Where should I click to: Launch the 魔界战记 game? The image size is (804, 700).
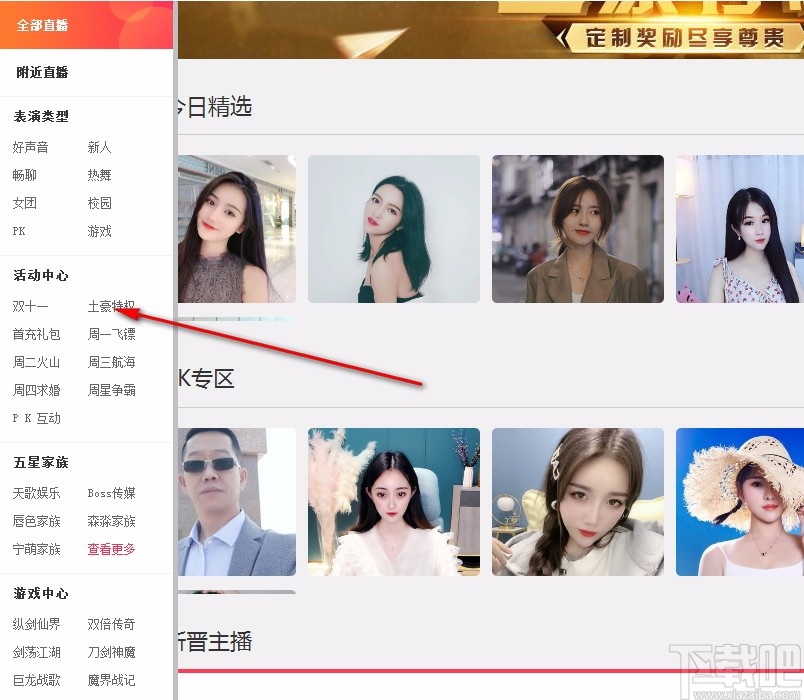click(111, 681)
